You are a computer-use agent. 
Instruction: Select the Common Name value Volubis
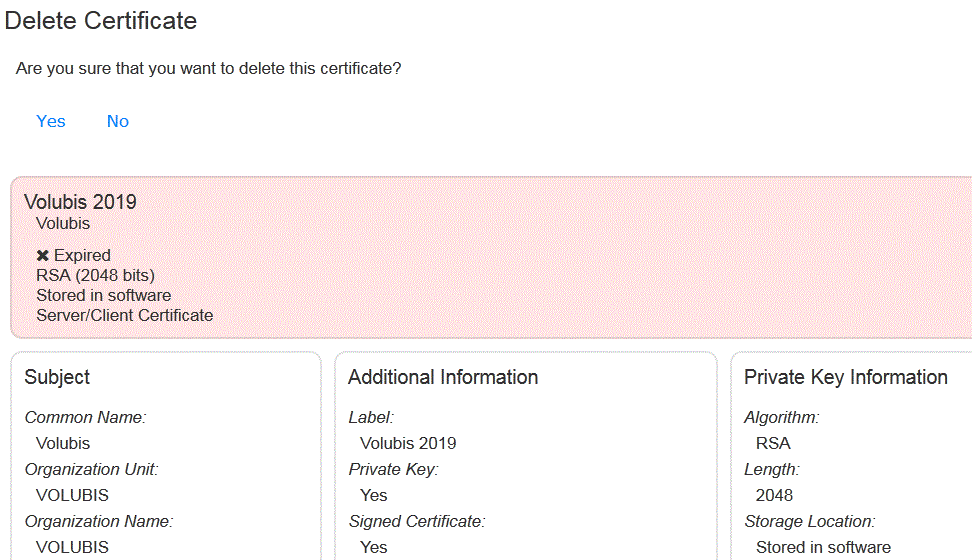(63, 443)
